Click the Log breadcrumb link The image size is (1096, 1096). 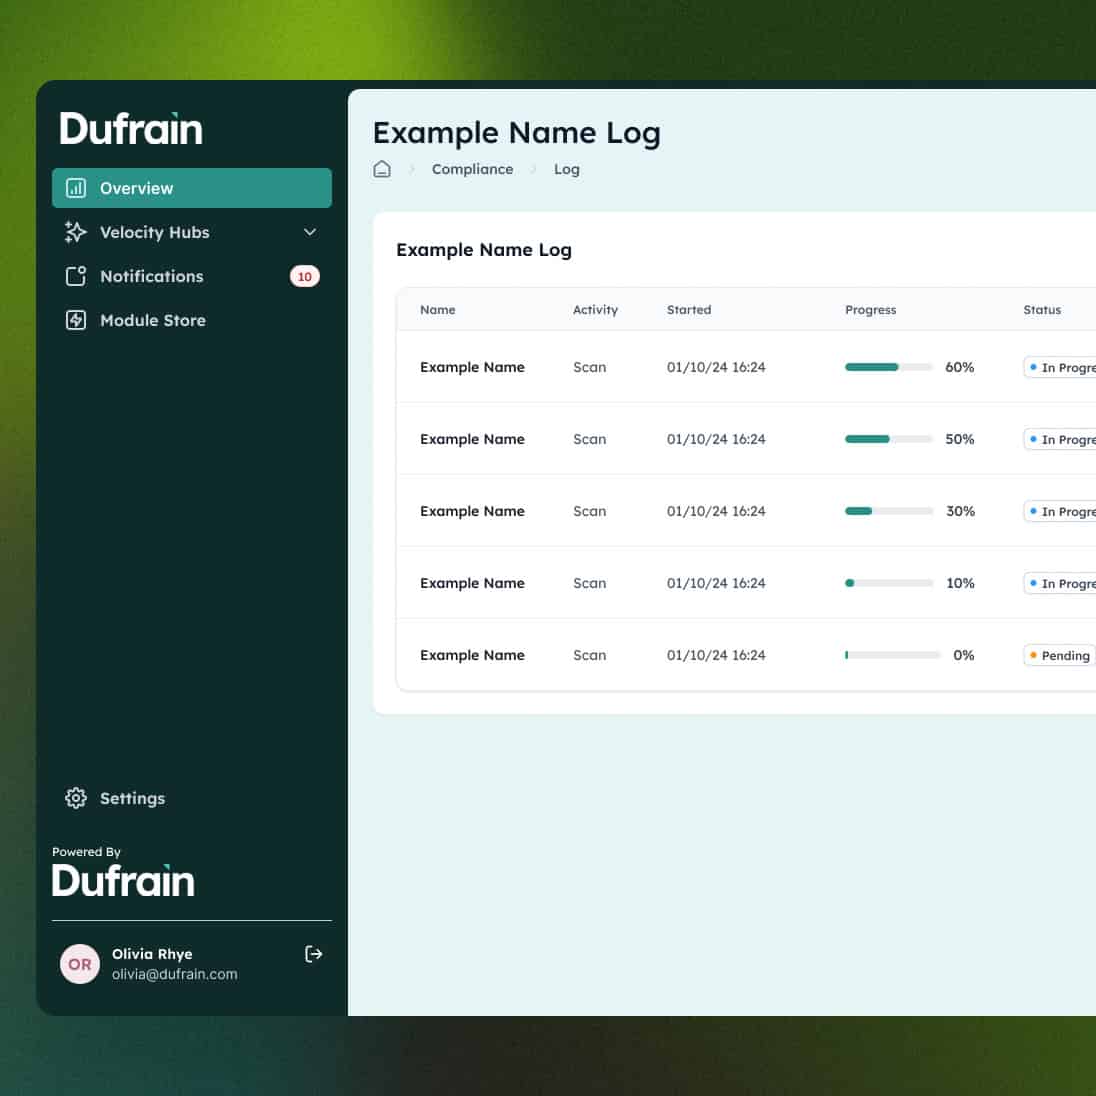(566, 169)
